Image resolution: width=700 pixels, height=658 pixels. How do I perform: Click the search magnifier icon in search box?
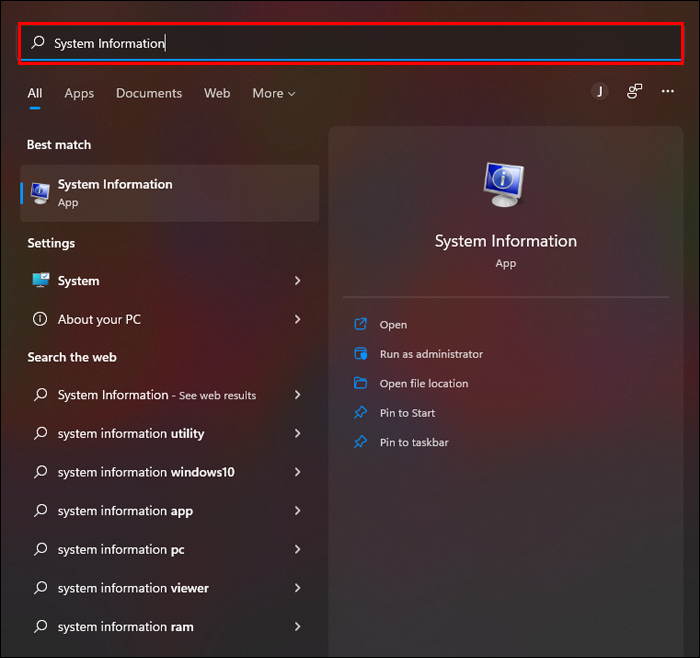pyautogui.click(x=38, y=42)
